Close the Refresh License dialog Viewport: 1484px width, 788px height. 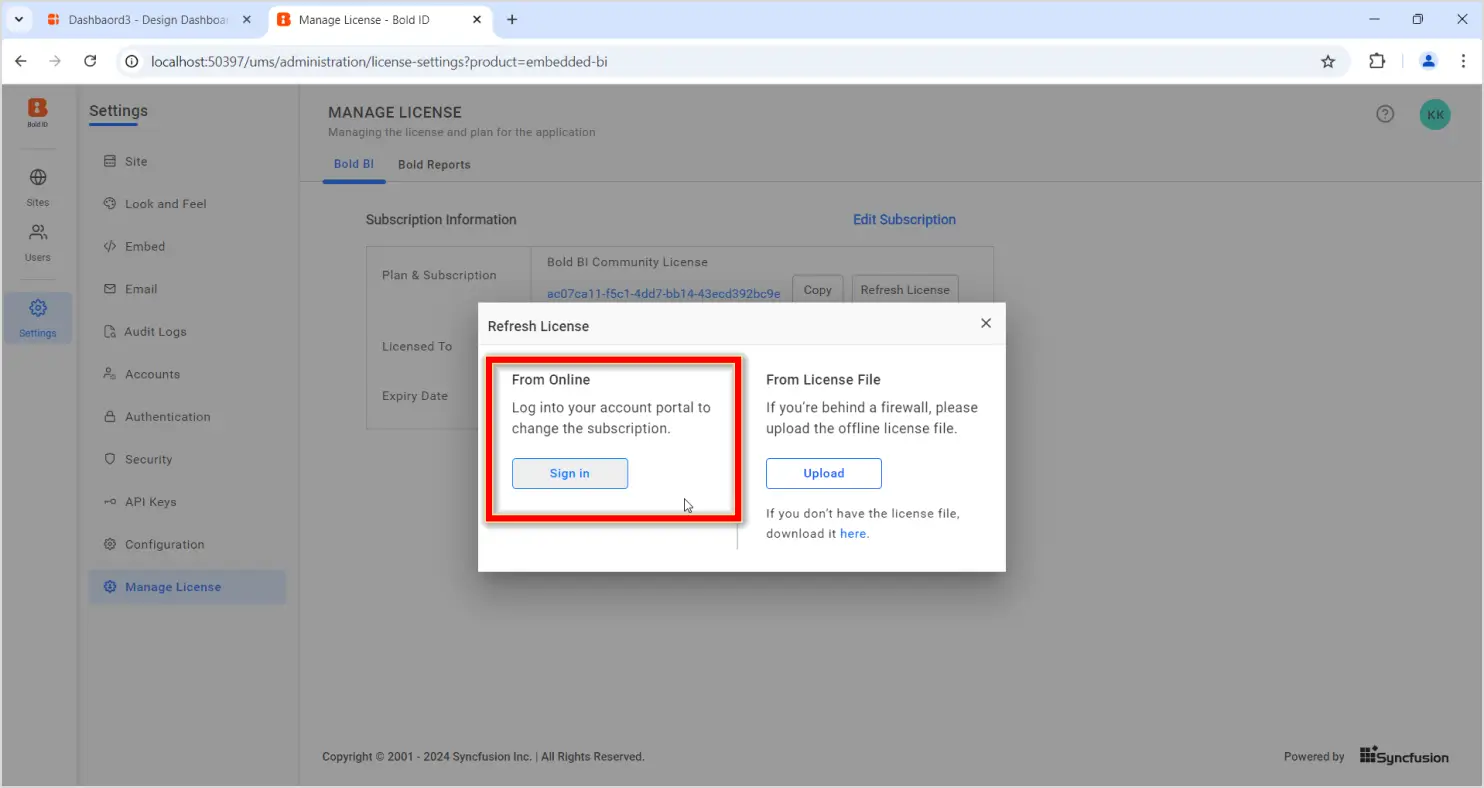[986, 323]
